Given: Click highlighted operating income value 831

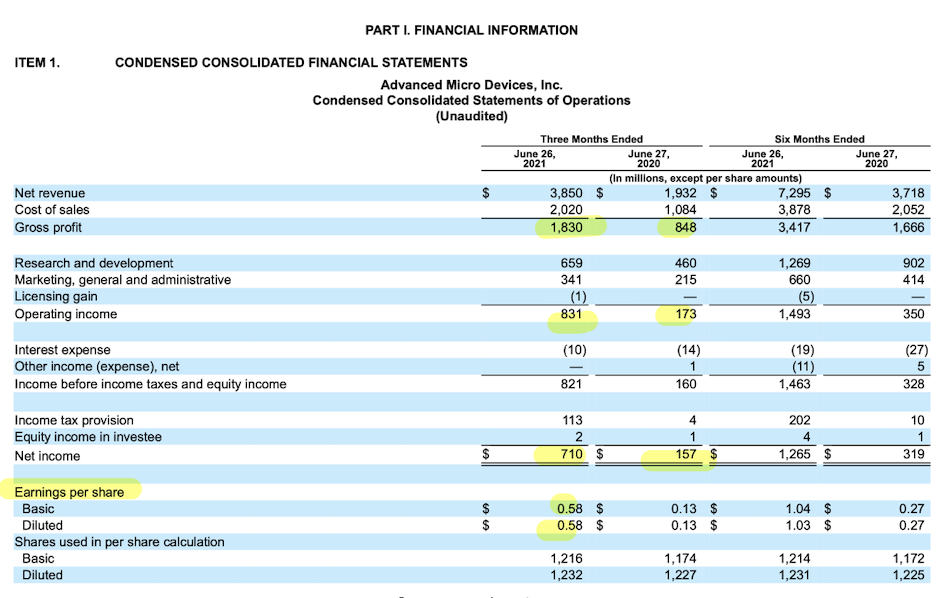Looking at the screenshot, I should (x=571, y=314).
